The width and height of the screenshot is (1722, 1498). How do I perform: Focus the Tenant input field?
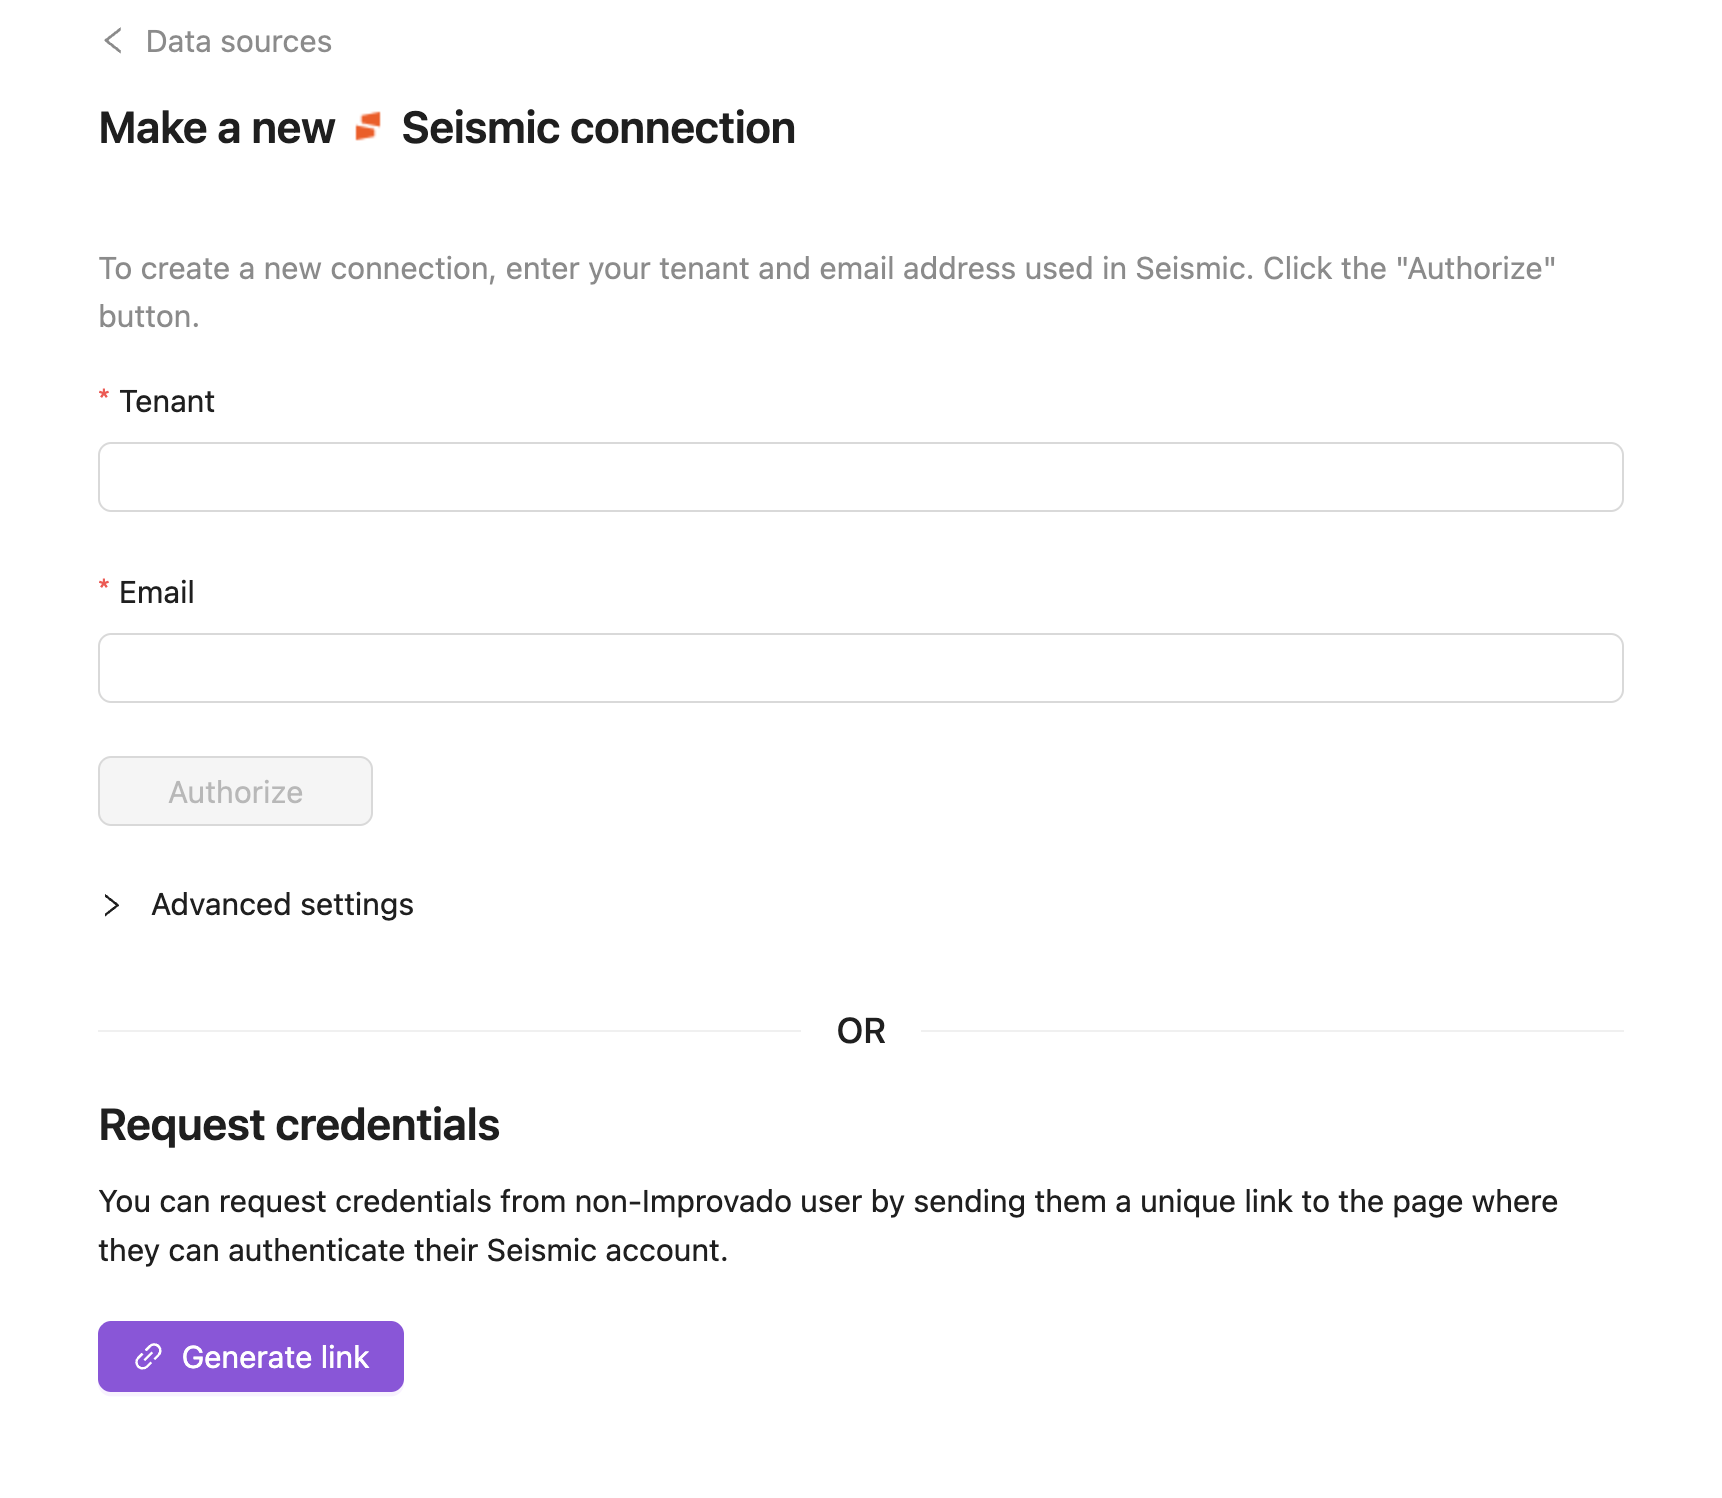(860, 477)
